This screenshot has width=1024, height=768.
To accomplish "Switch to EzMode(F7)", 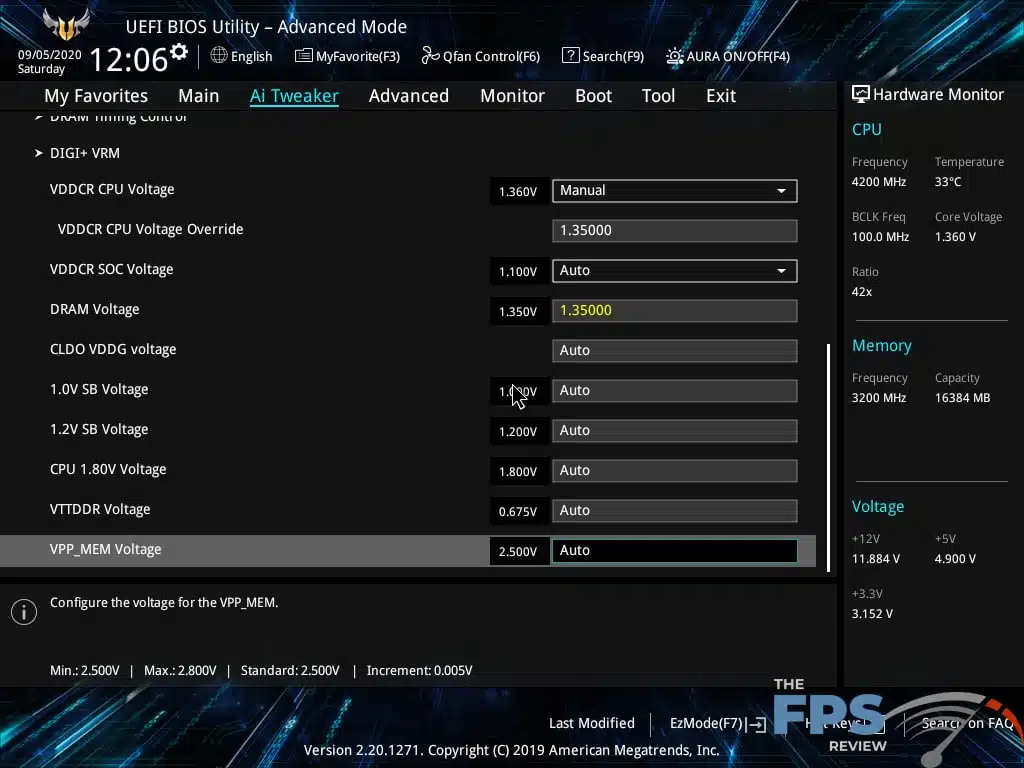I will click(718, 724).
